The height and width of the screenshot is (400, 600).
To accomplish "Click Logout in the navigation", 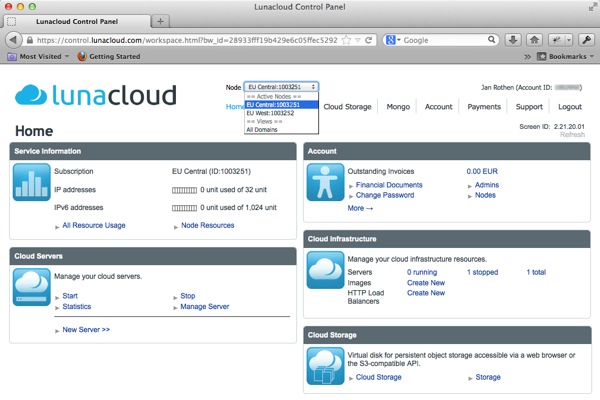I will coord(570,107).
